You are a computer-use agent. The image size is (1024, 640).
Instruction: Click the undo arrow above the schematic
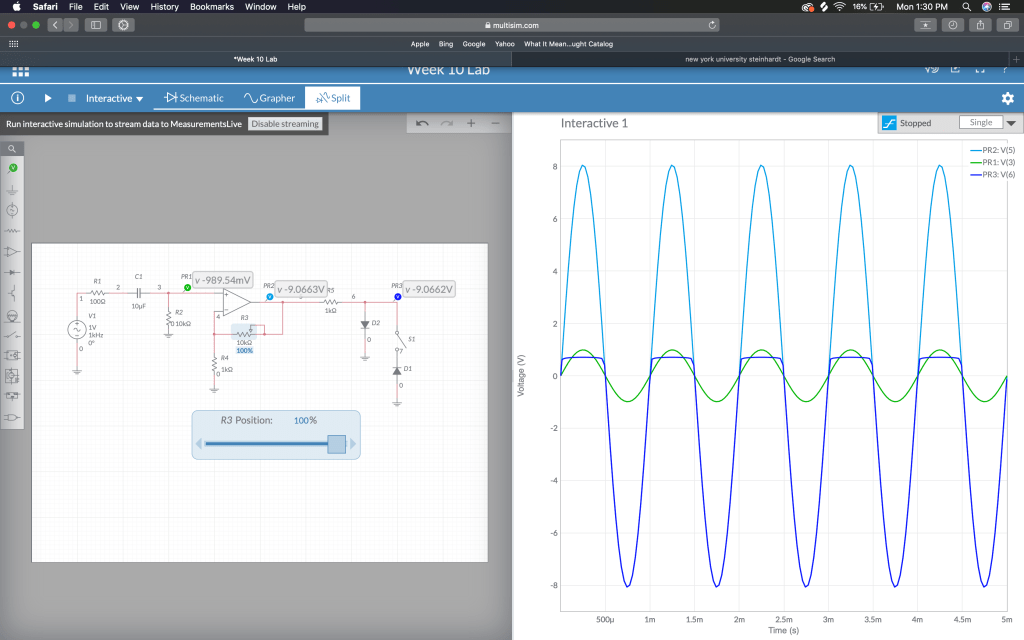pyautogui.click(x=422, y=123)
